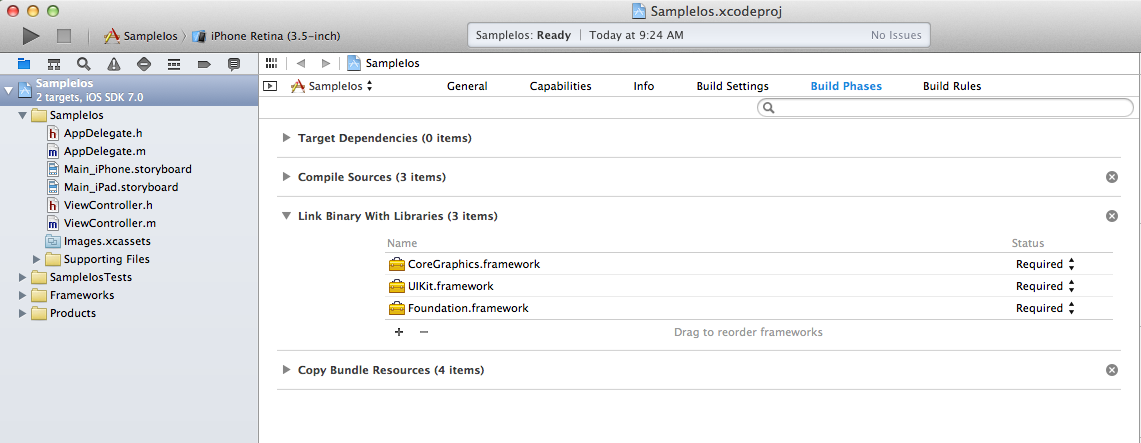Change Foundation.framework Required status stepper
Viewport: 1141px width, 443px height.
click(1071, 308)
